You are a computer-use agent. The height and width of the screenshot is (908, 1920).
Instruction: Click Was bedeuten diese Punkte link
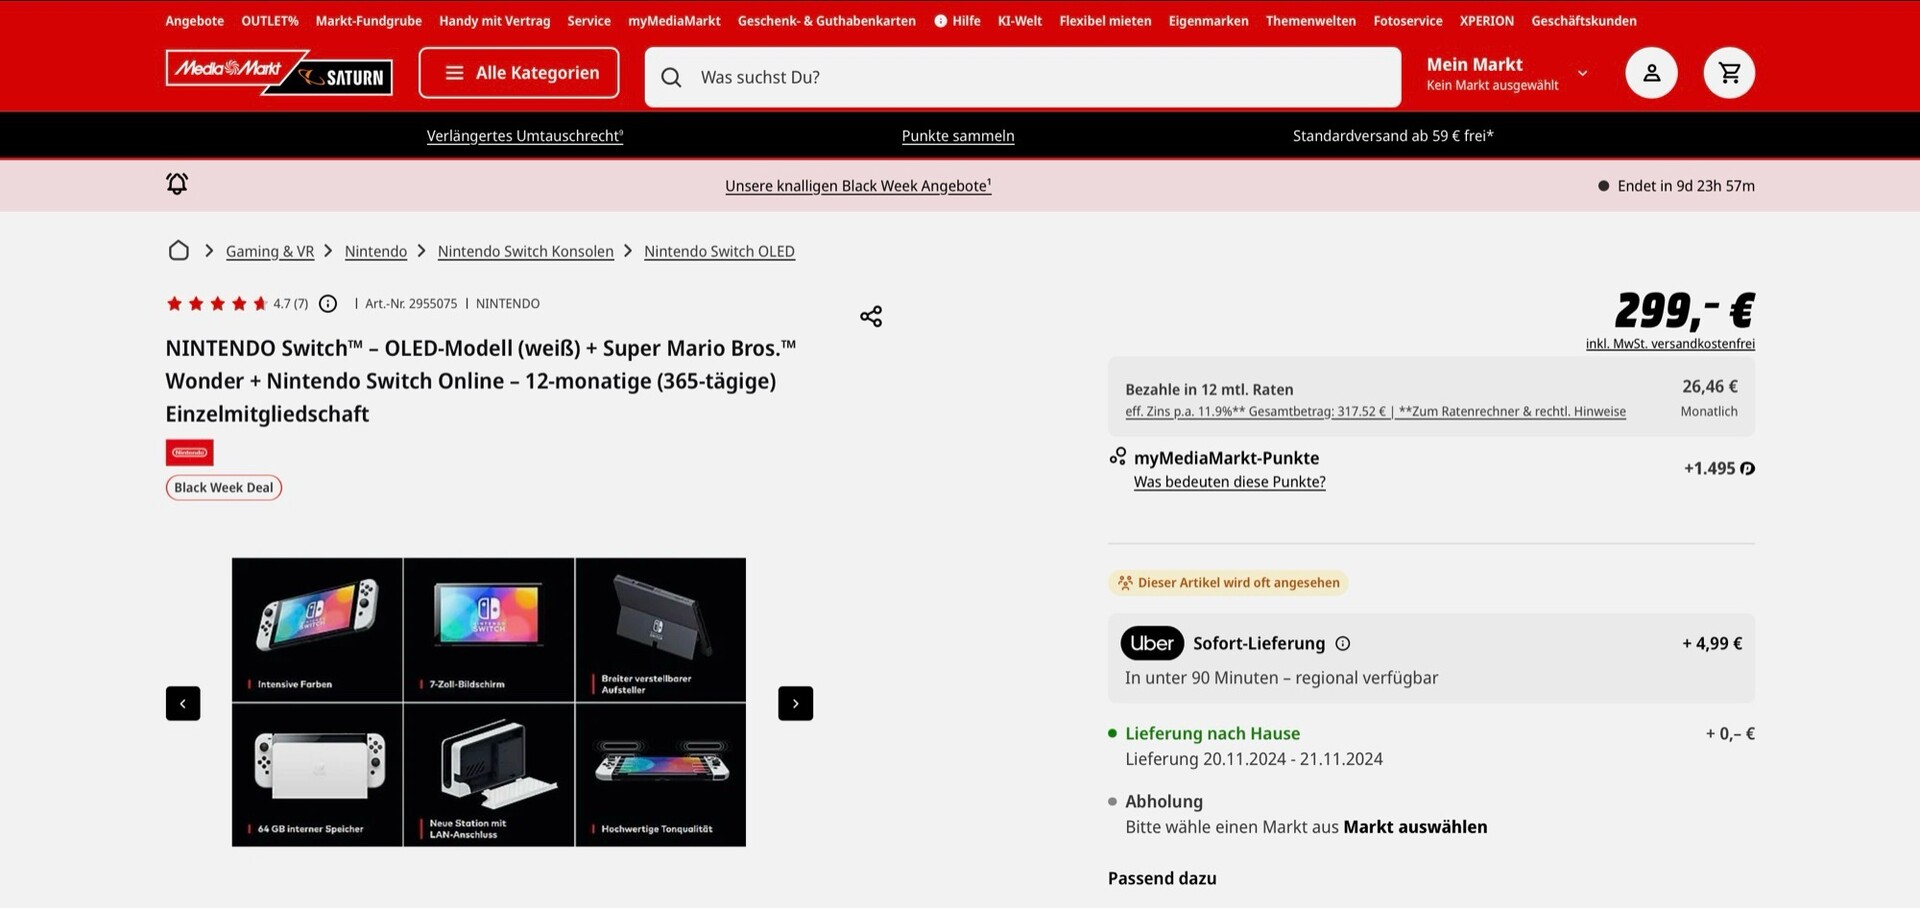click(1230, 482)
